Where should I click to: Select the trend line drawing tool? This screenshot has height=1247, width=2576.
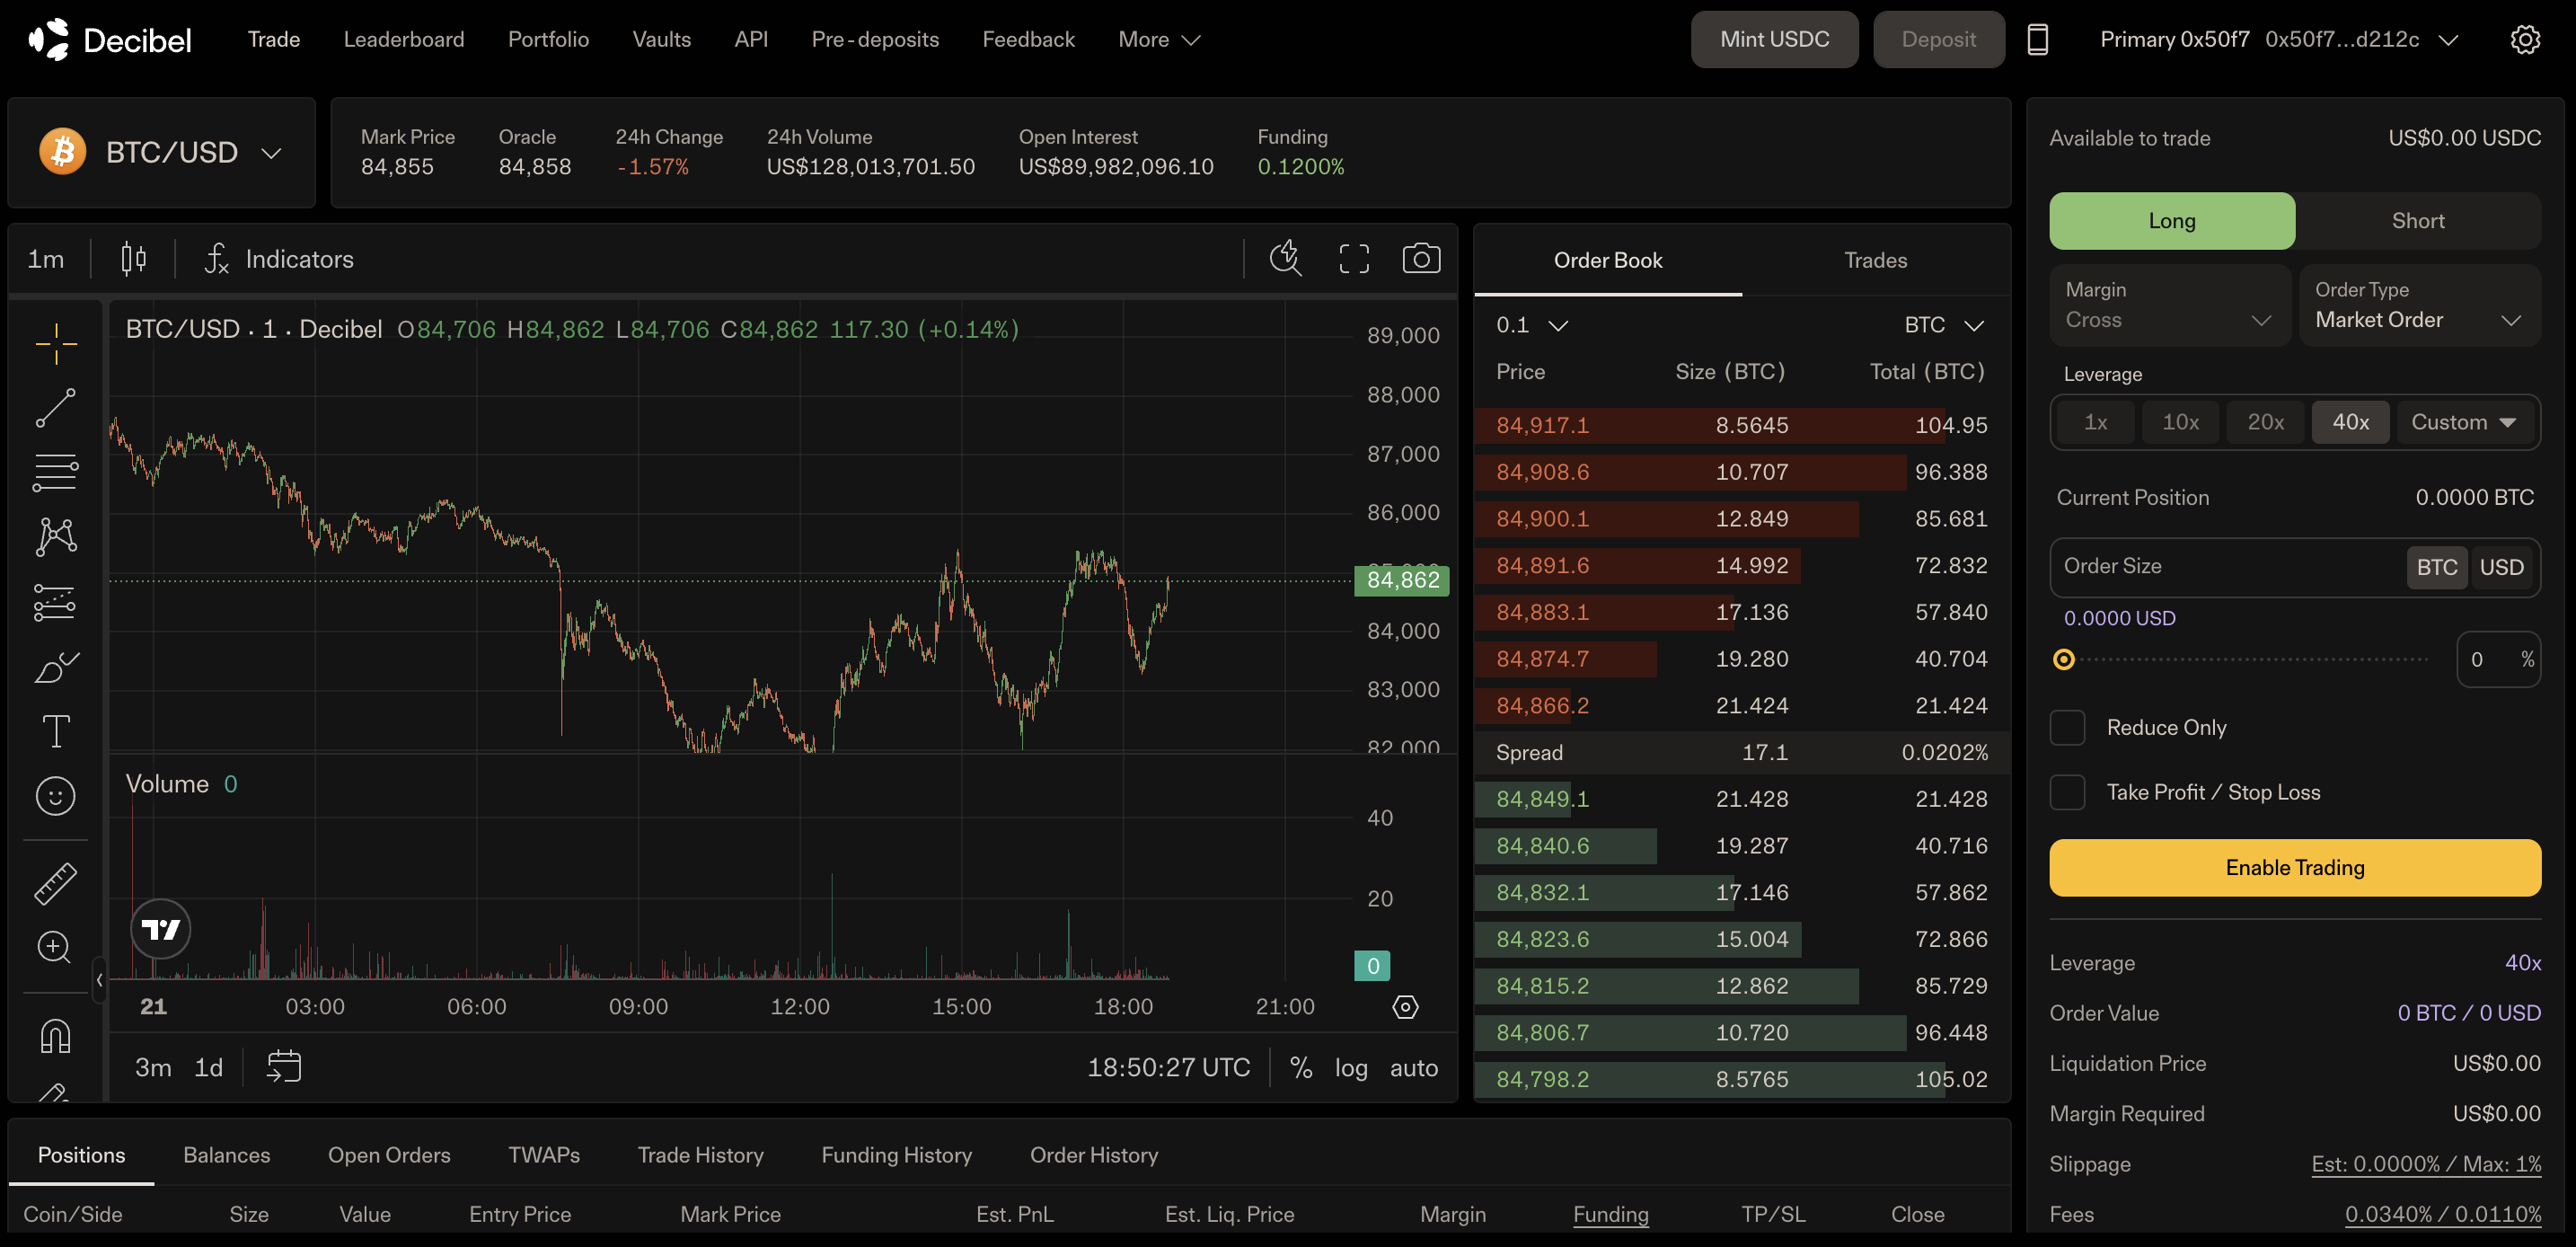[x=56, y=408]
